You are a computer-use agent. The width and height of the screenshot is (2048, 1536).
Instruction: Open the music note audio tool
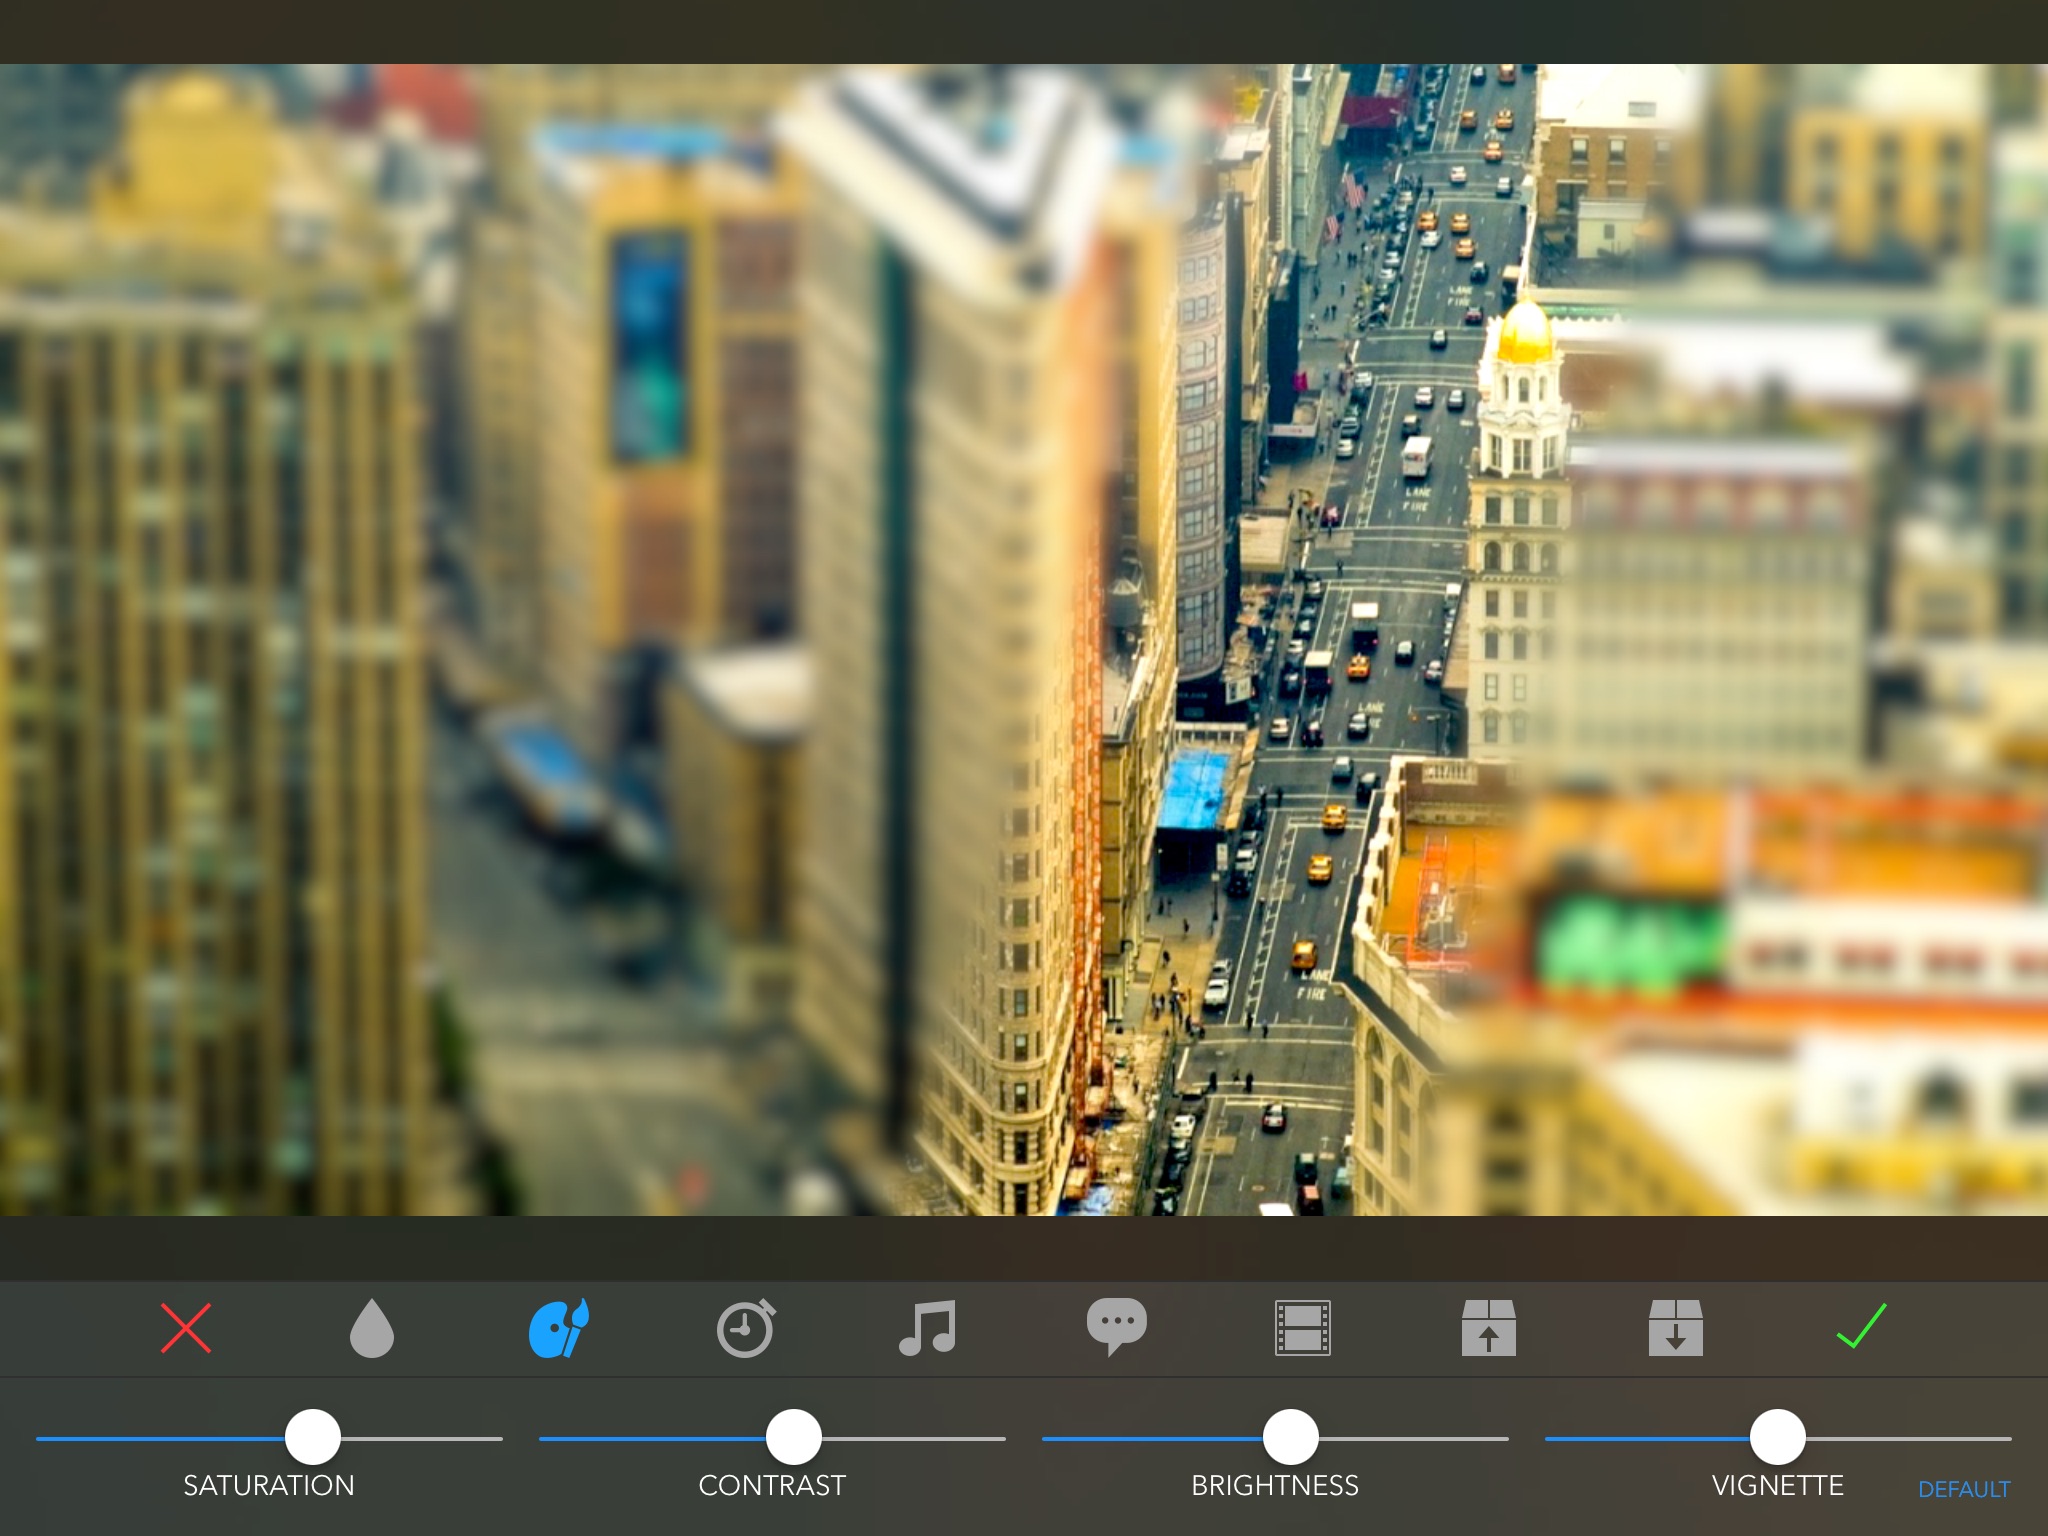pyautogui.click(x=928, y=1328)
